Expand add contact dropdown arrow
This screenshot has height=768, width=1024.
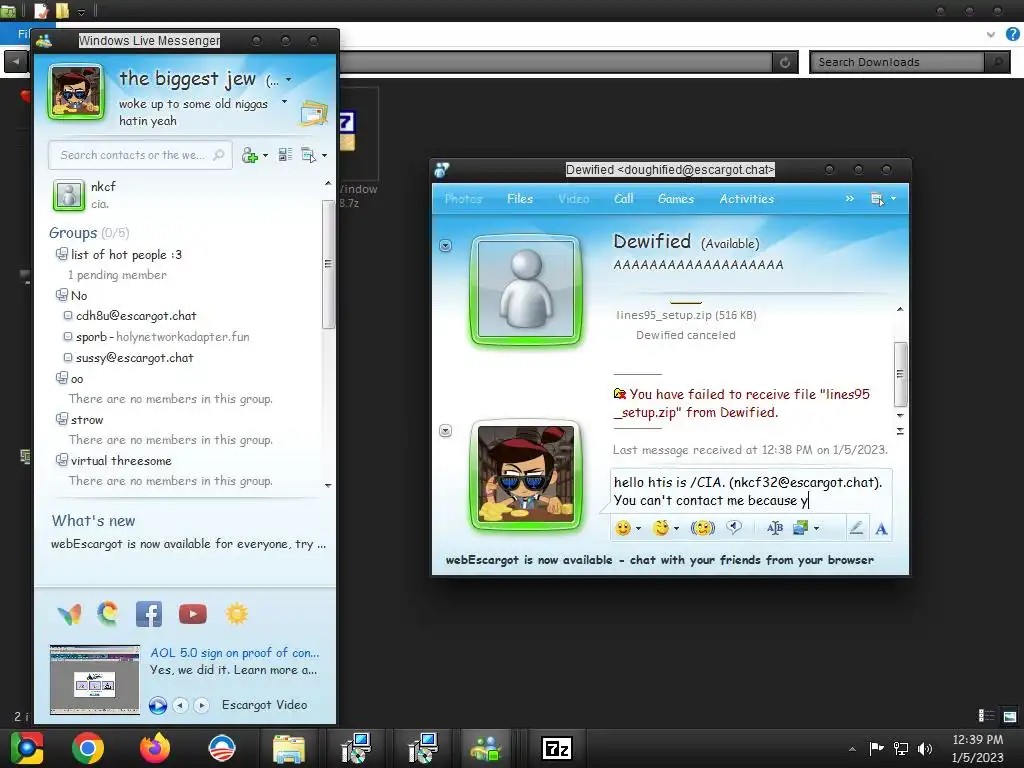pos(265,155)
